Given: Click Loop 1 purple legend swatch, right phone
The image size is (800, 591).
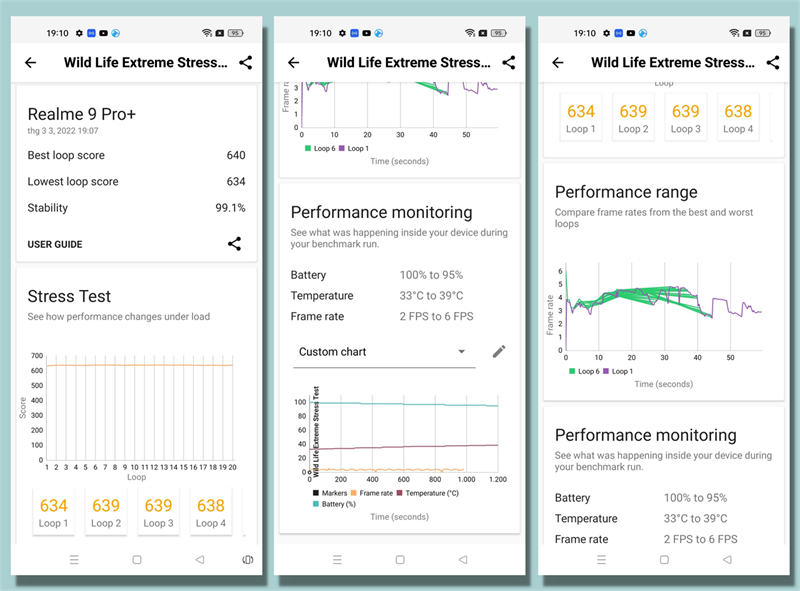Looking at the screenshot, I should coord(606,371).
